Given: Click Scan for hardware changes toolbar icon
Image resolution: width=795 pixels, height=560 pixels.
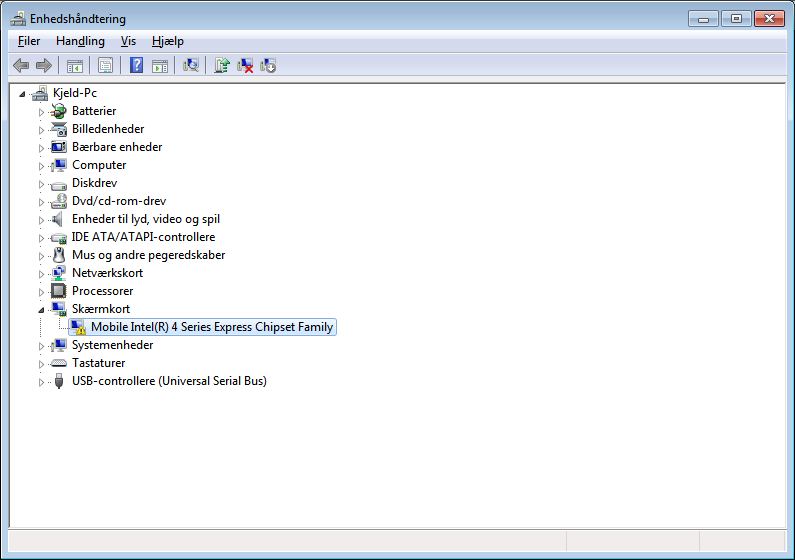Looking at the screenshot, I should click(x=191, y=66).
